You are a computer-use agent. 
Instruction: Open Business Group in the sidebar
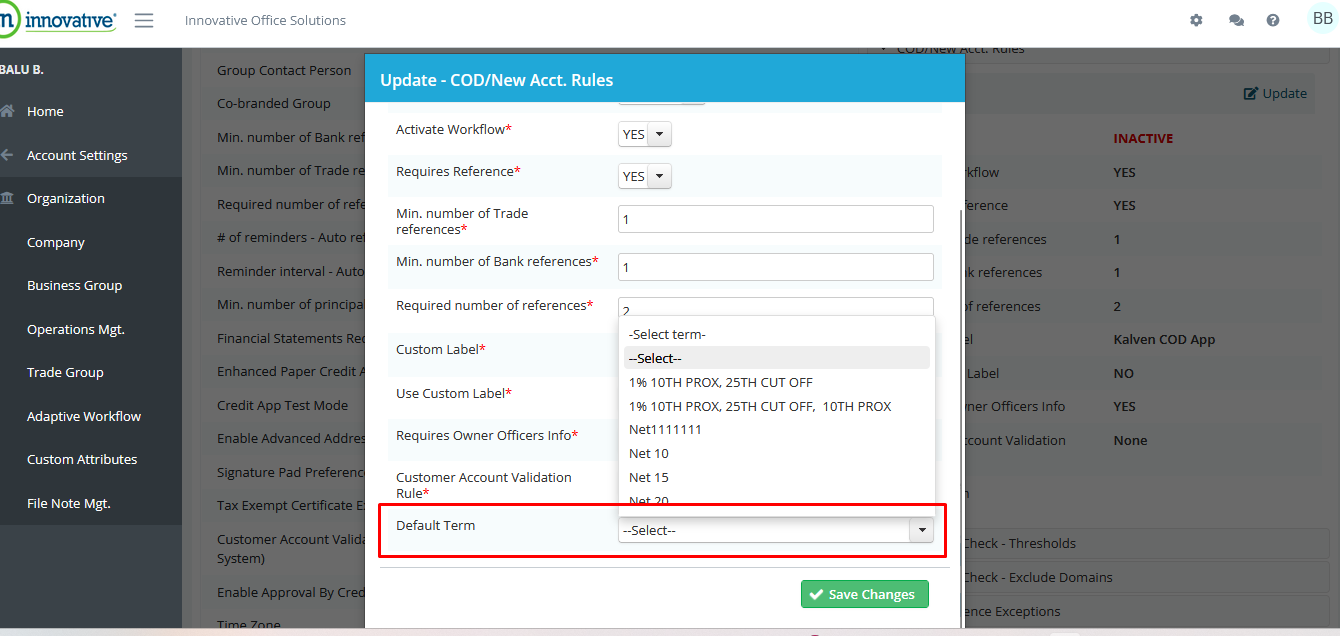(x=75, y=285)
